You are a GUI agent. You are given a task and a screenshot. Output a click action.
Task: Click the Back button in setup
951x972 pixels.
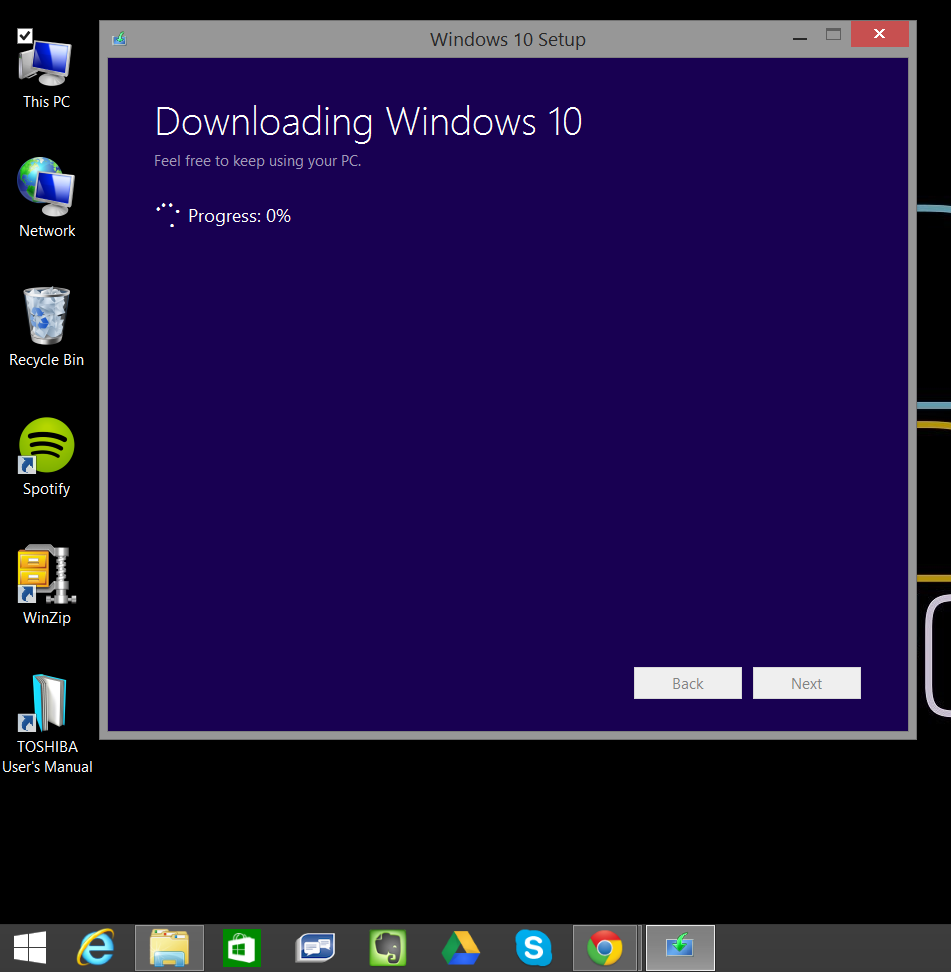tap(687, 683)
